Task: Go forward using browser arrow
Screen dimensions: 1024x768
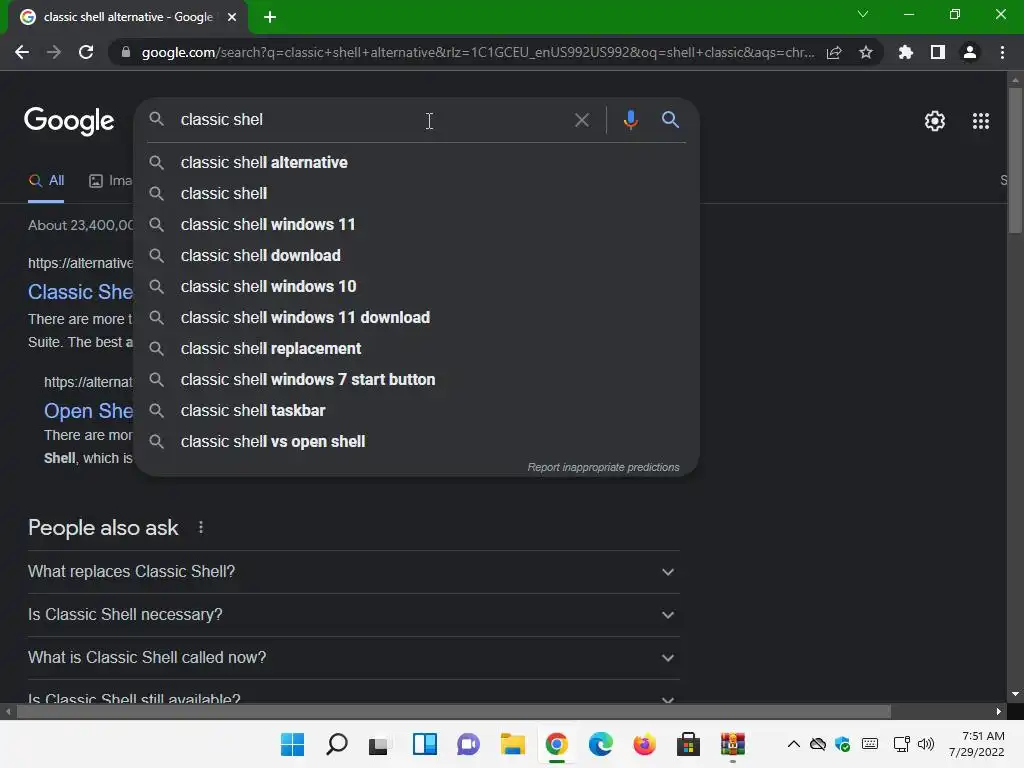Action: point(54,52)
